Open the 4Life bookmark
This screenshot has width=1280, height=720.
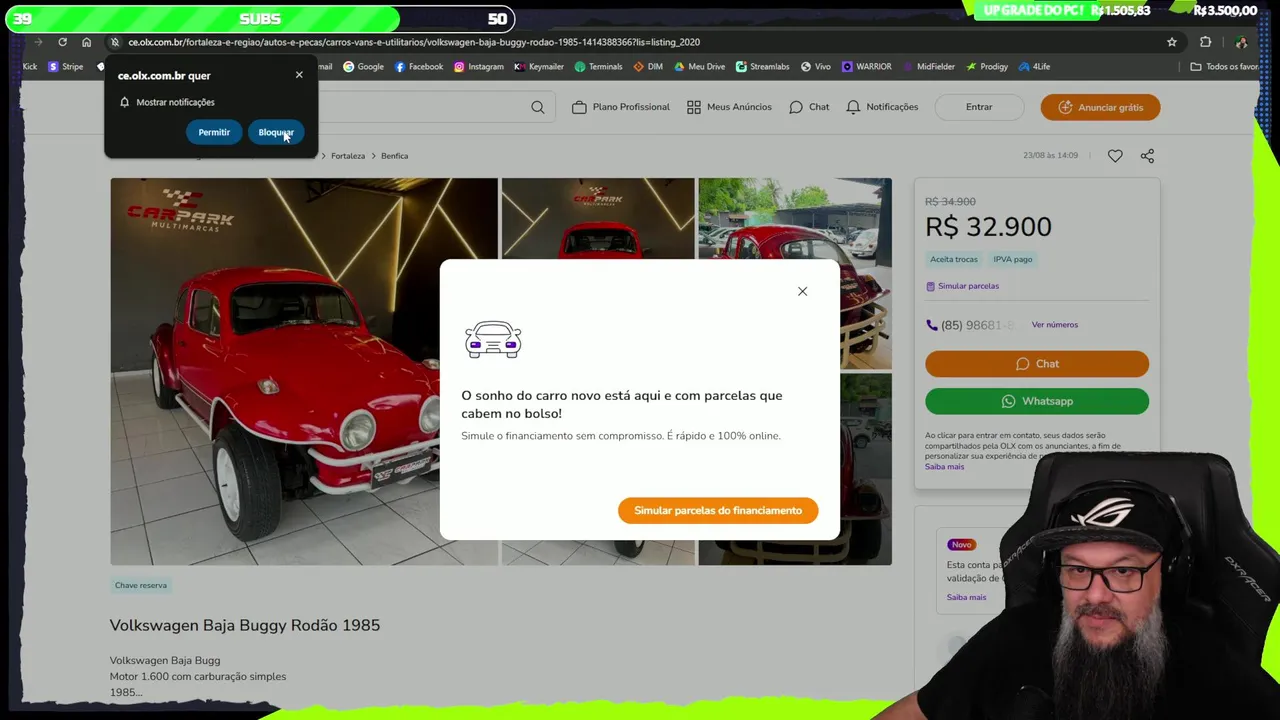point(1034,67)
